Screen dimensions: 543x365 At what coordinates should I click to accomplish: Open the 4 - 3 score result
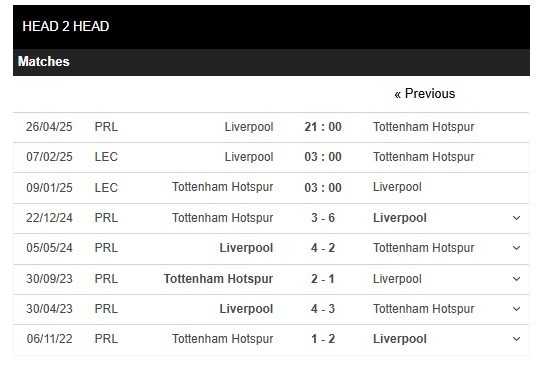(x=323, y=309)
